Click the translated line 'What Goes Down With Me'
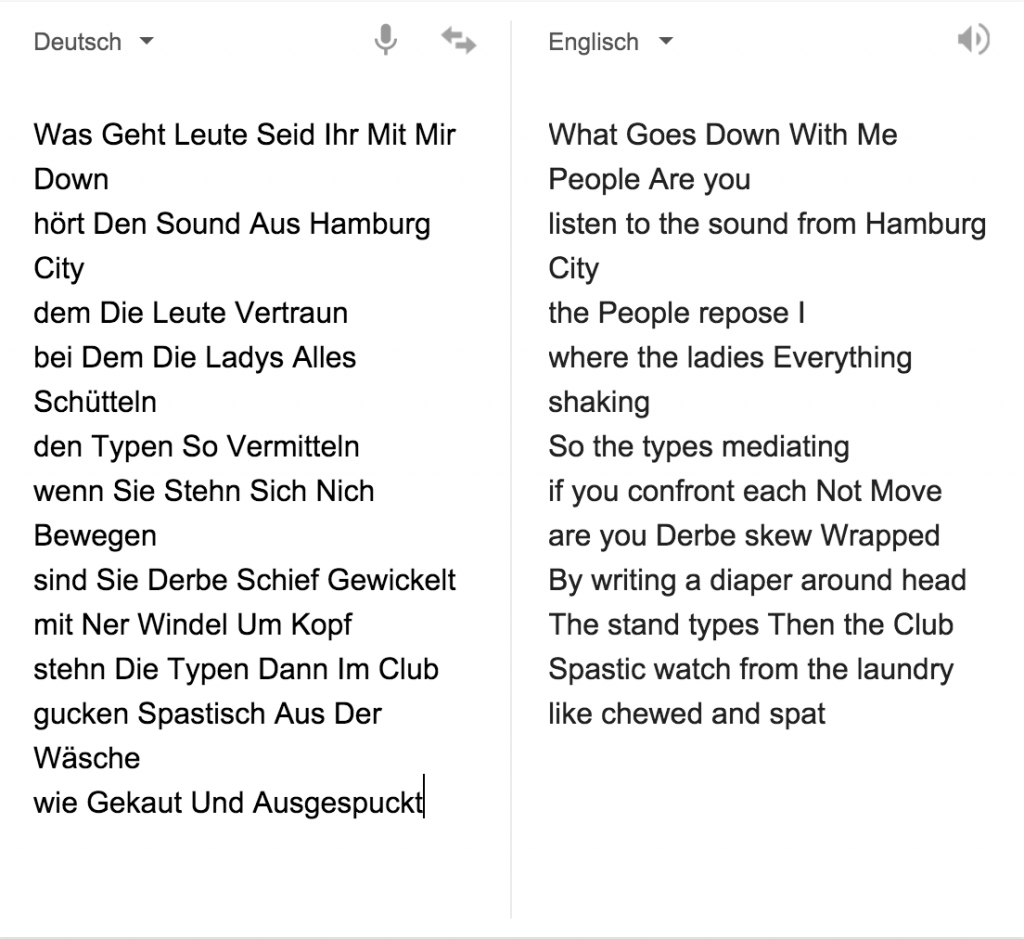 coord(723,135)
